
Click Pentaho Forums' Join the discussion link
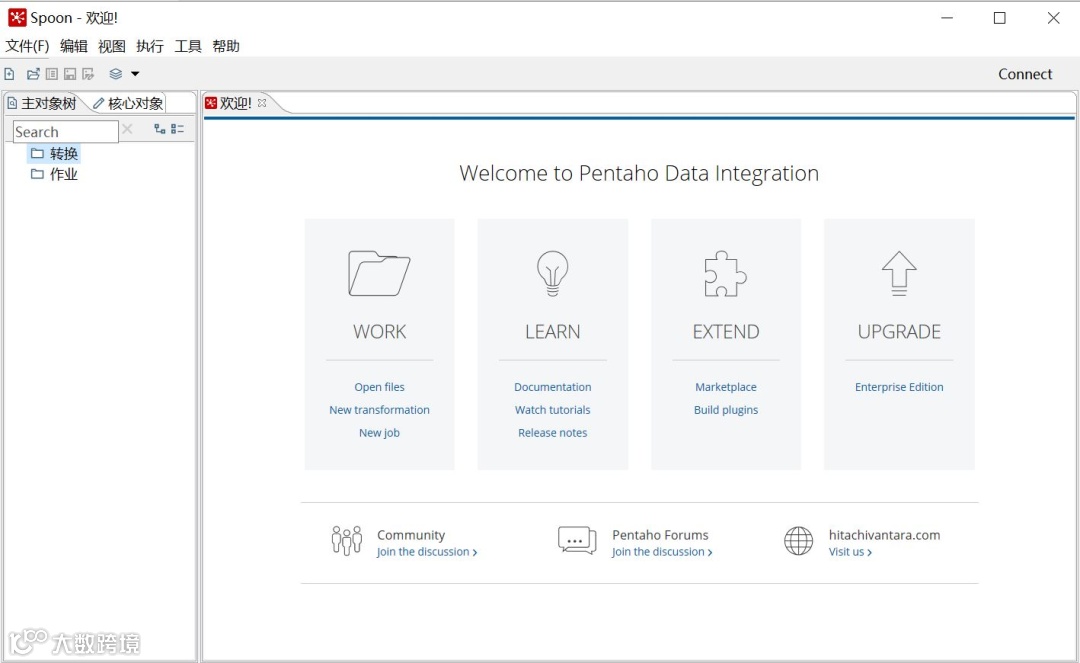662,551
